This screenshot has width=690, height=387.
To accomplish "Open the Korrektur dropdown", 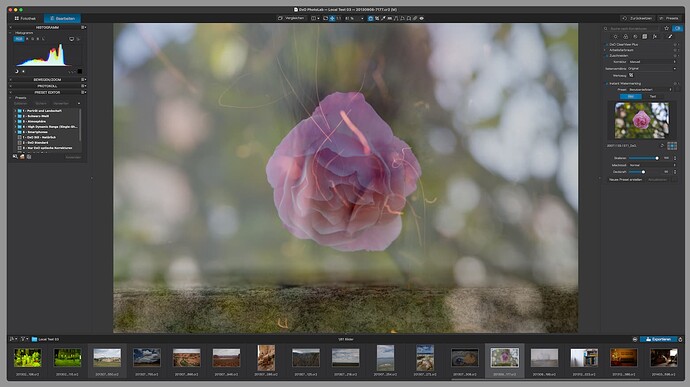I will [653, 62].
